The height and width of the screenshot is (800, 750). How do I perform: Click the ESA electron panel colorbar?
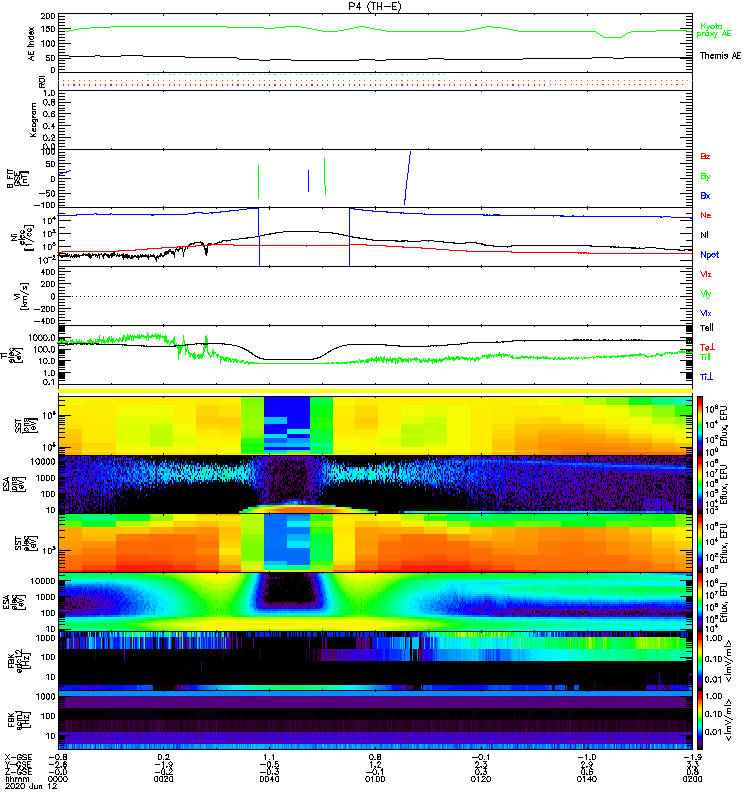tap(700, 602)
